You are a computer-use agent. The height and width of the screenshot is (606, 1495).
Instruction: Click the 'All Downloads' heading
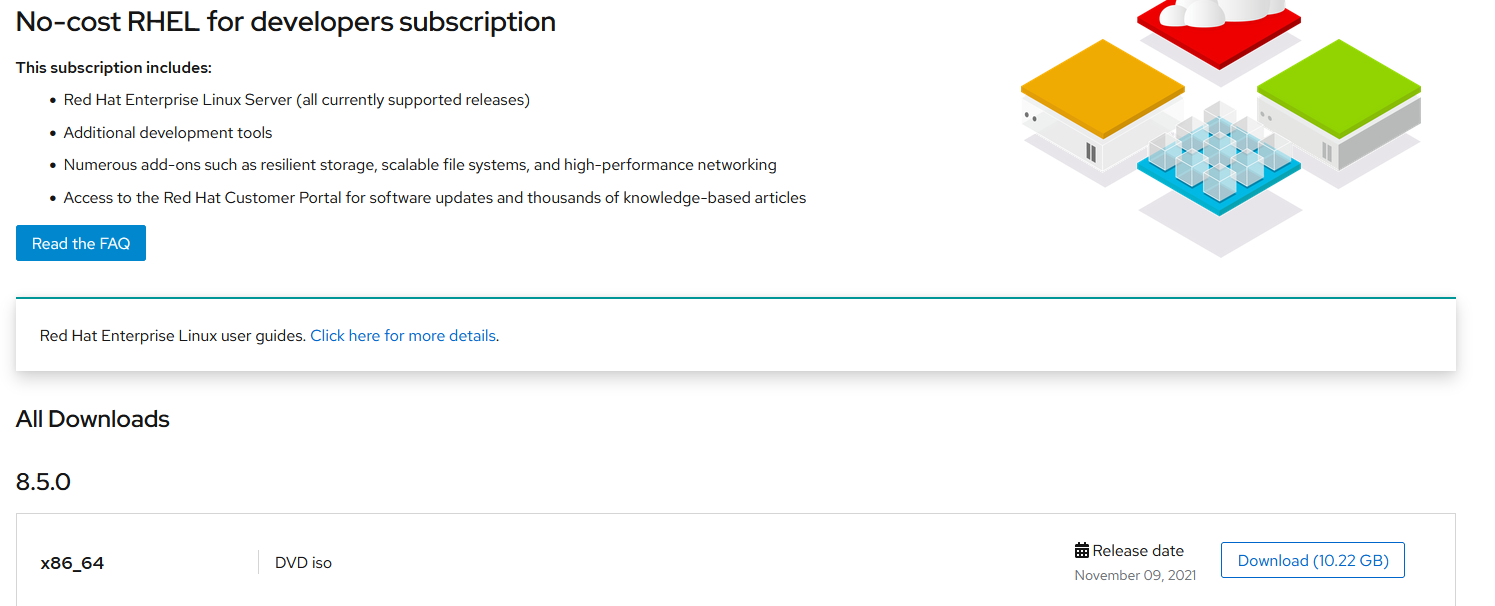click(93, 419)
